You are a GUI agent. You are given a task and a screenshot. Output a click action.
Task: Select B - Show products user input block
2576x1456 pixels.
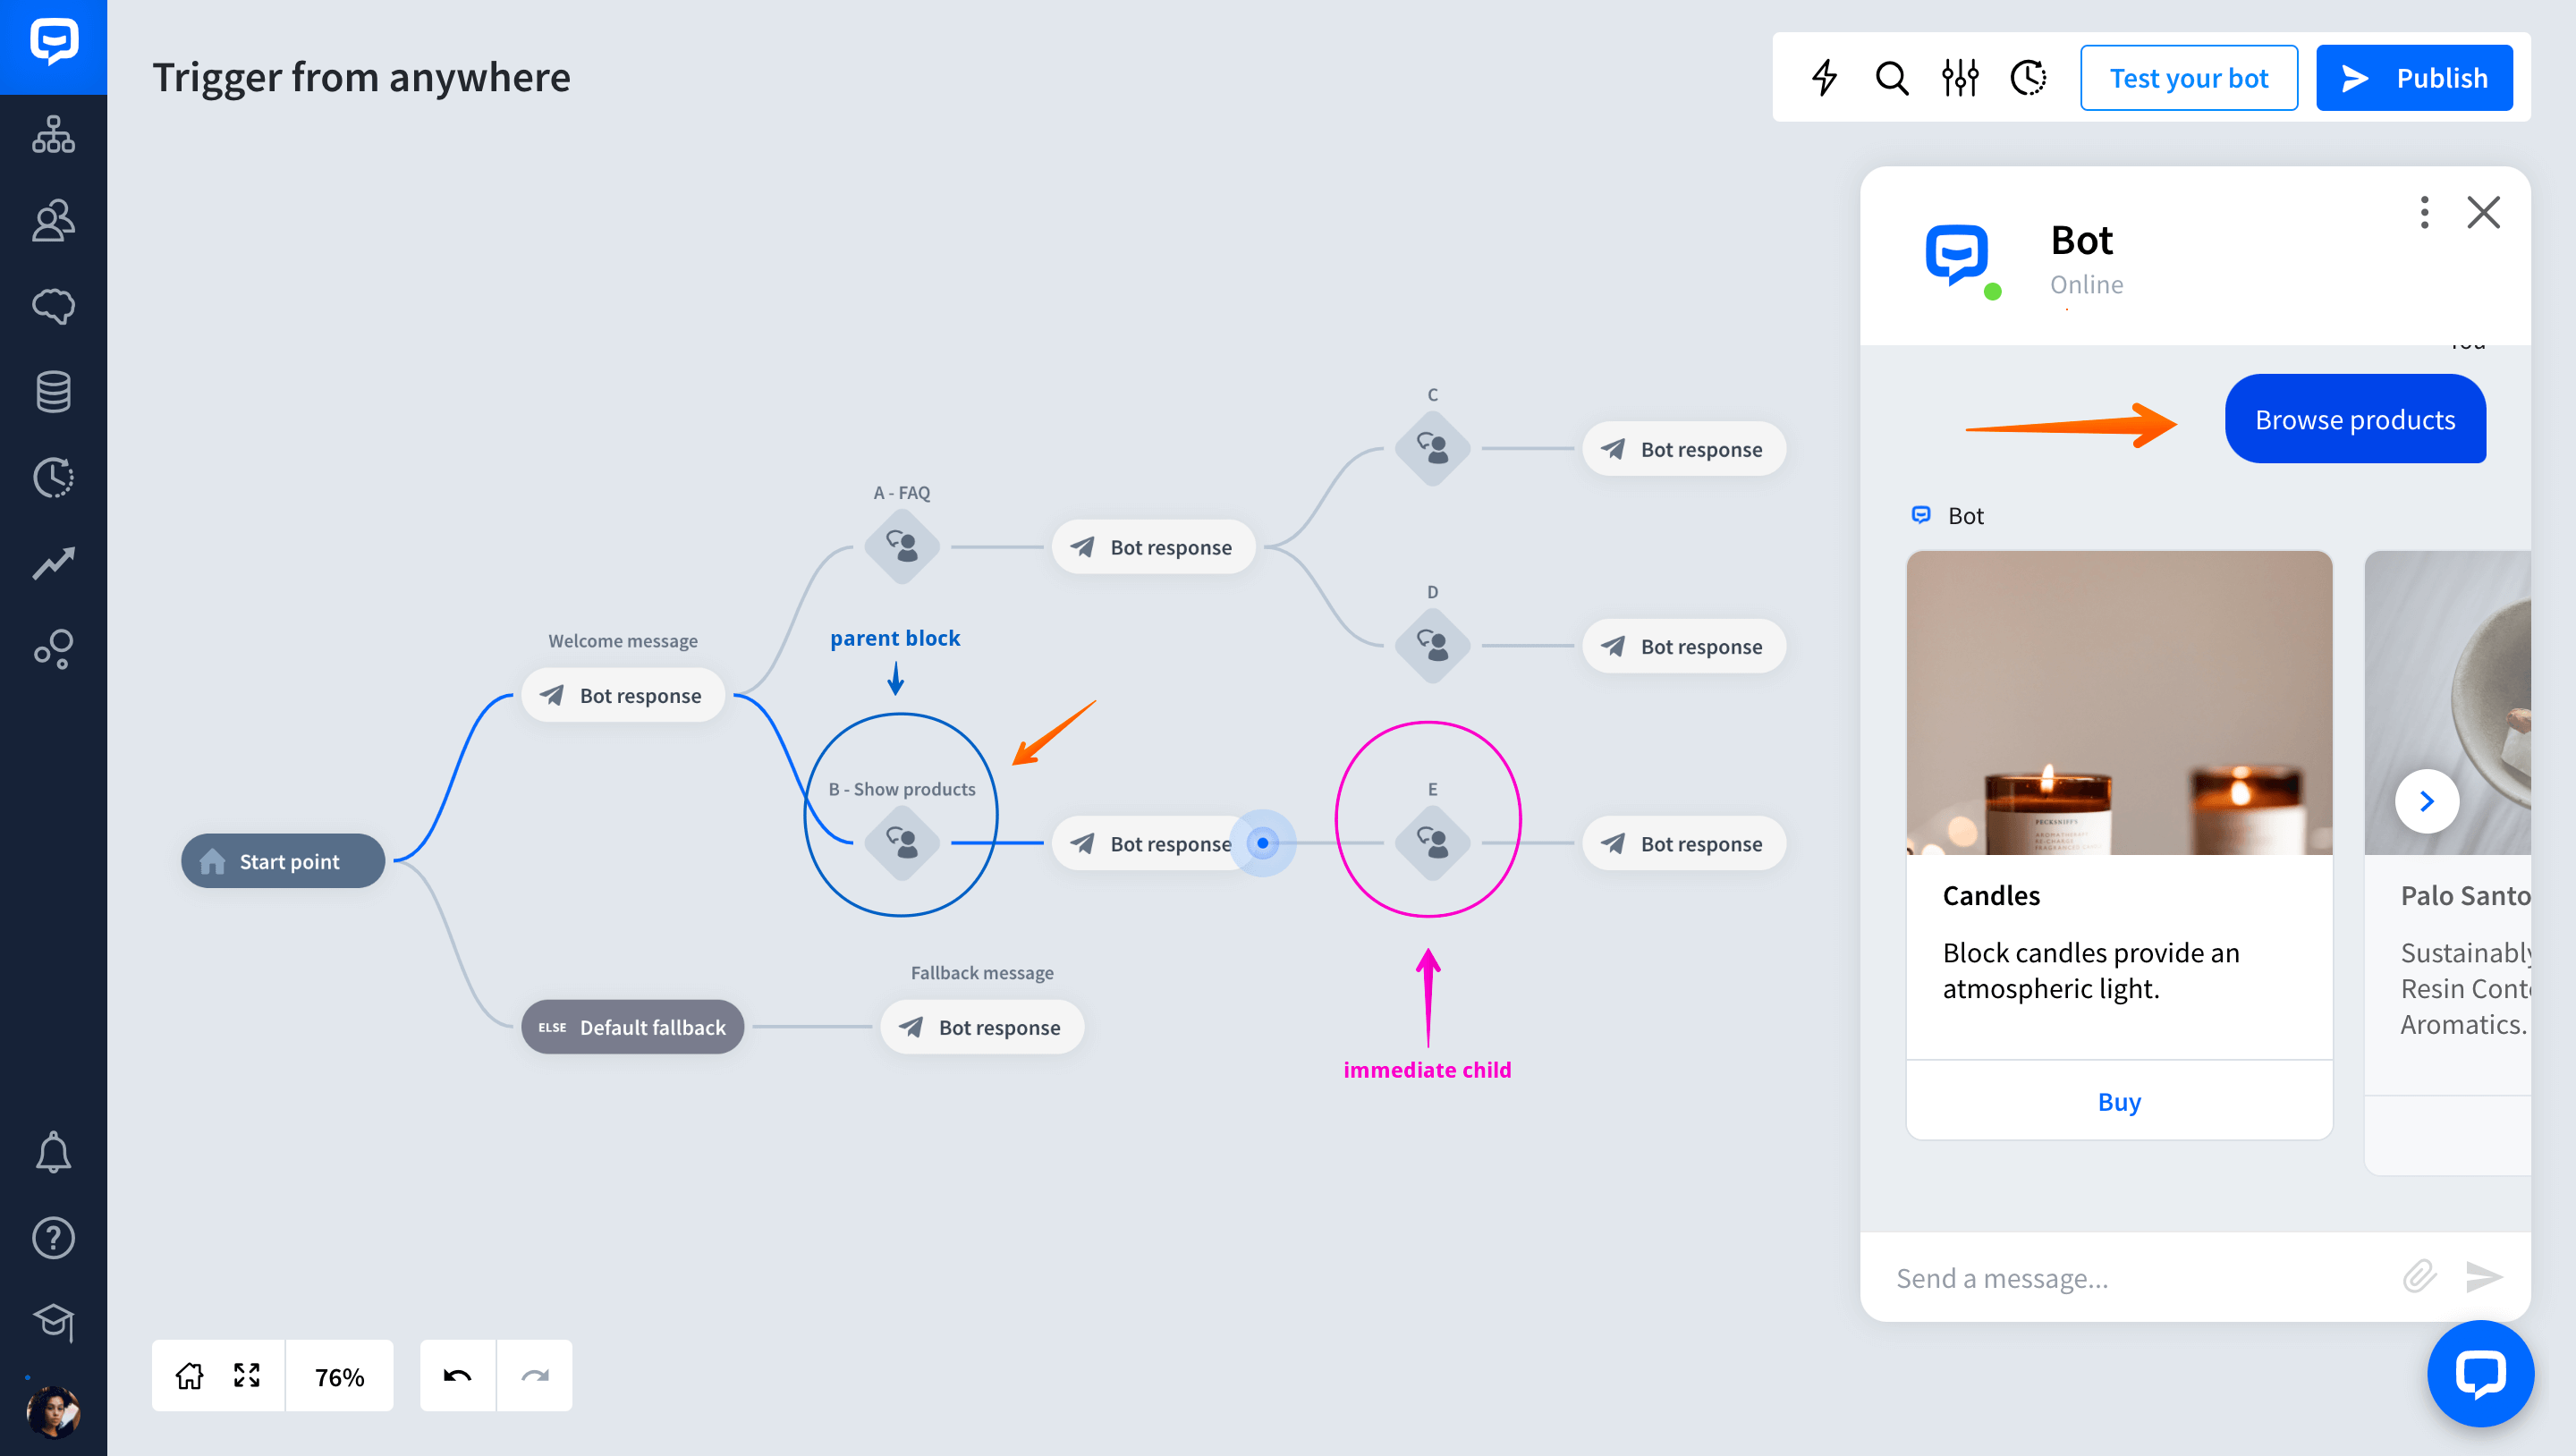tap(901, 843)
